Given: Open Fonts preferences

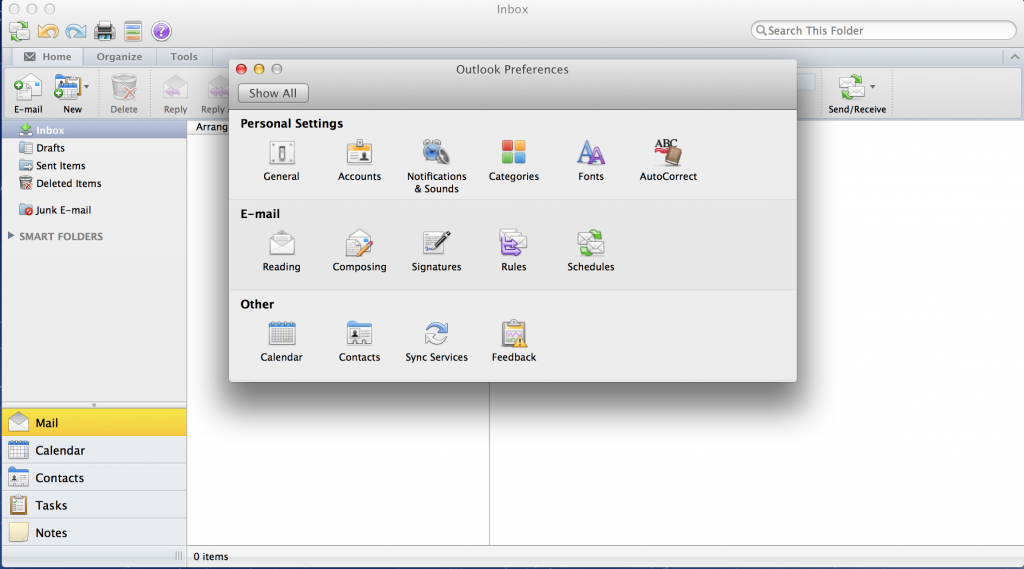Looking at the screenshot, I should (590, 161).
